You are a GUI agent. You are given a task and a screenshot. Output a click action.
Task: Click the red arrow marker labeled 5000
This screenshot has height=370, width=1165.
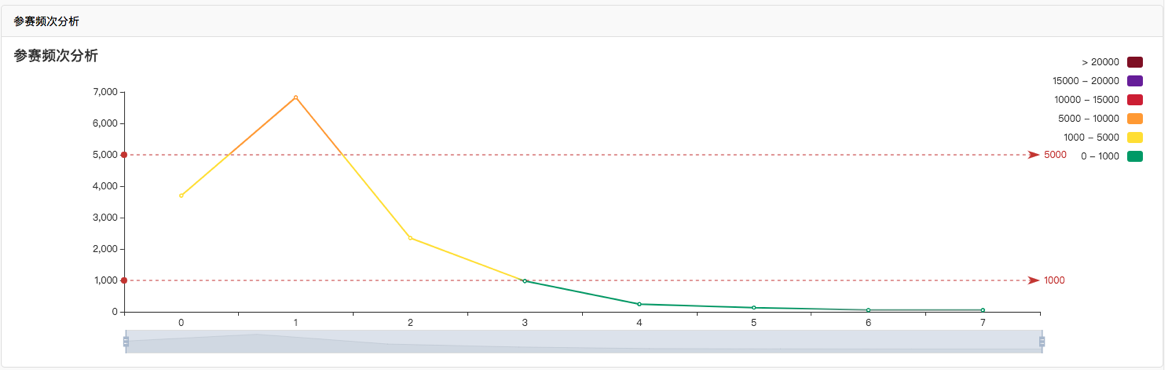1034,155
